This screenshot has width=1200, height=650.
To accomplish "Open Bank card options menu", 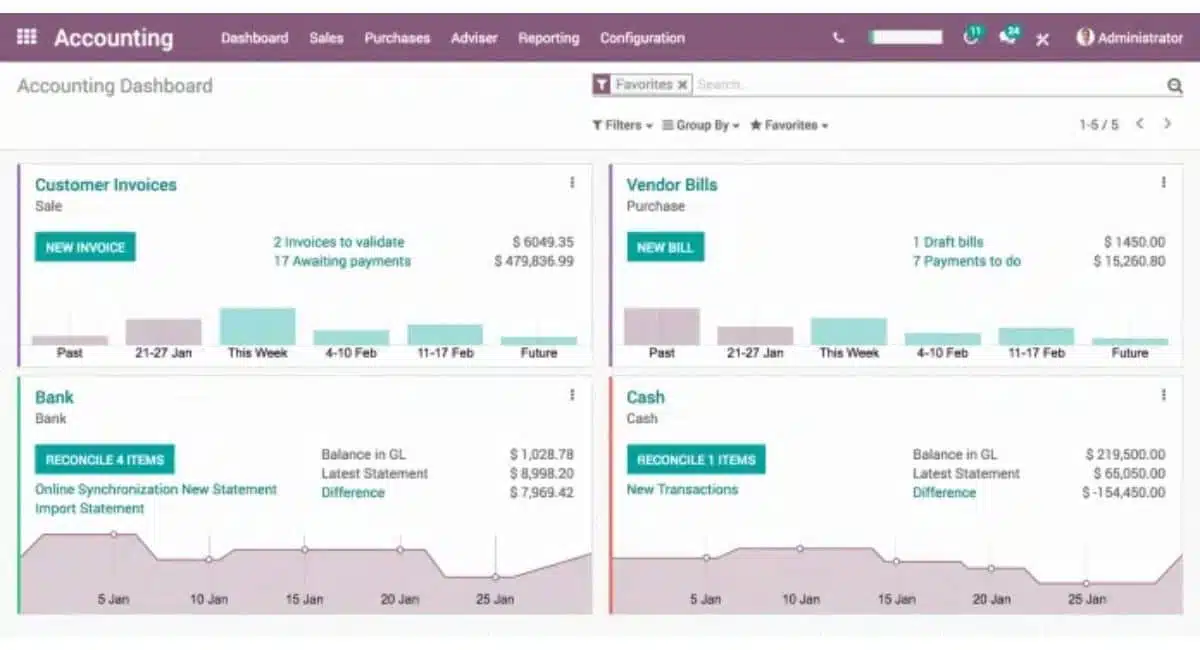I will (x=572, y=395).
